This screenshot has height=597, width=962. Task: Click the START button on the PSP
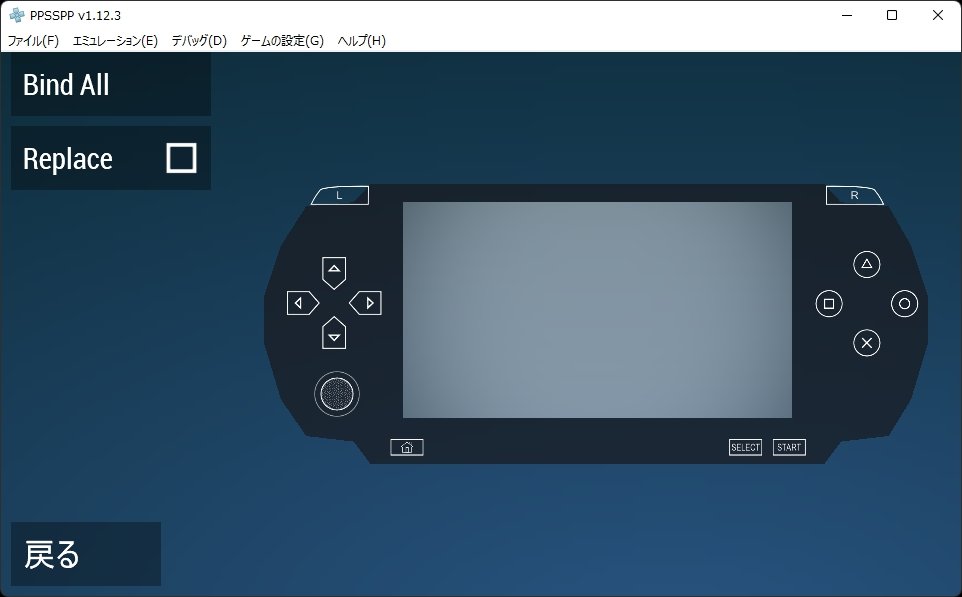[789, 447]
